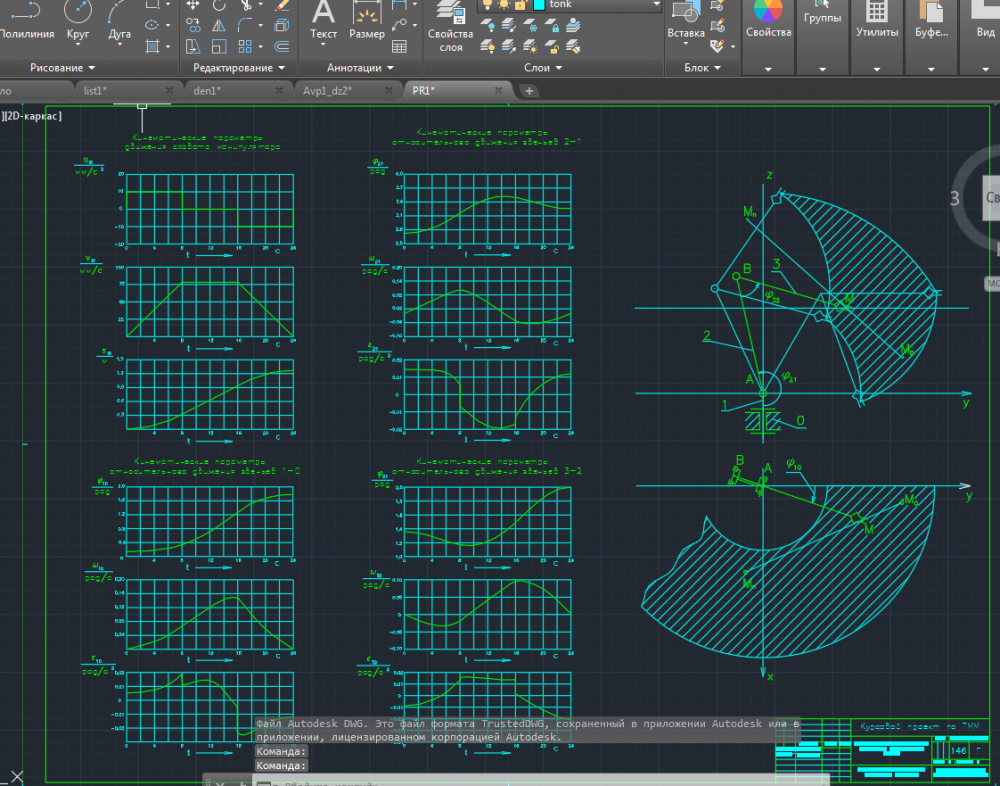This screenshot has width=1000, height=786.
Task: Click the [2D-каркас] visual style label
Action: [x=32, y=116]
